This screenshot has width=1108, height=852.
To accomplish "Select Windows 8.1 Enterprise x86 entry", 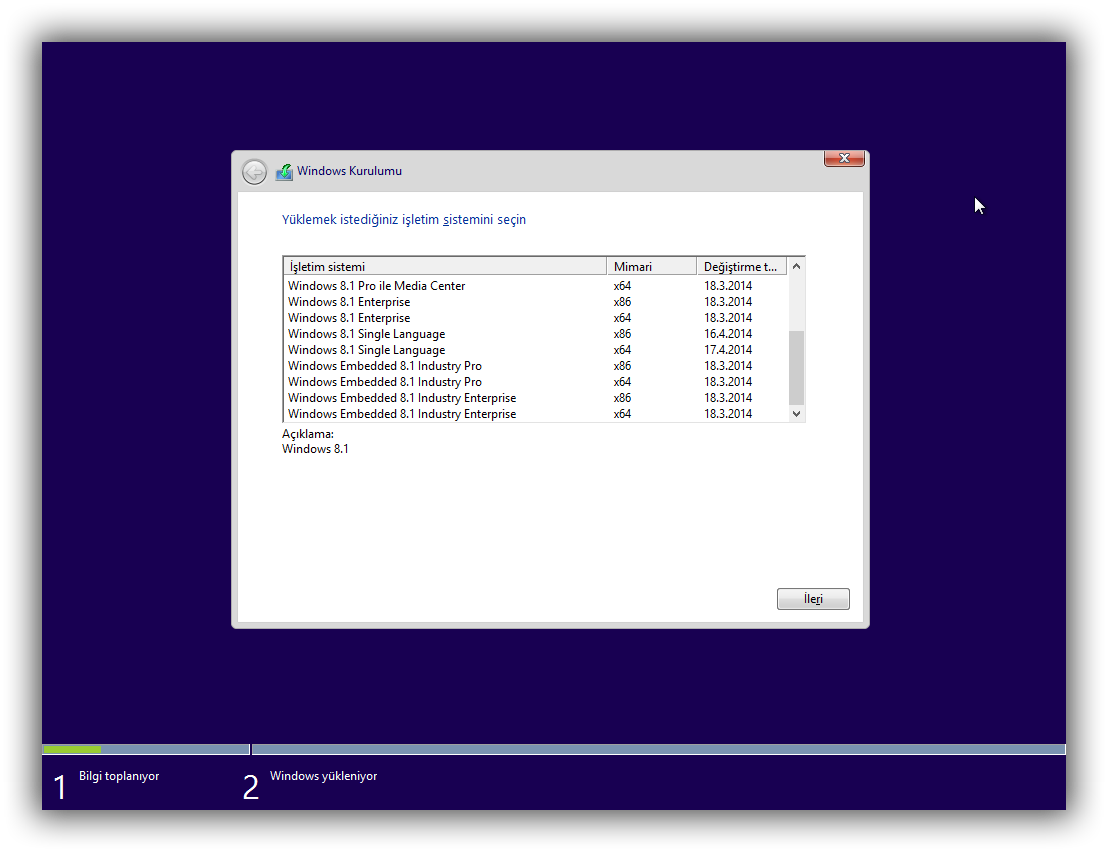I will pyautogui.click(x=536, y=302).
